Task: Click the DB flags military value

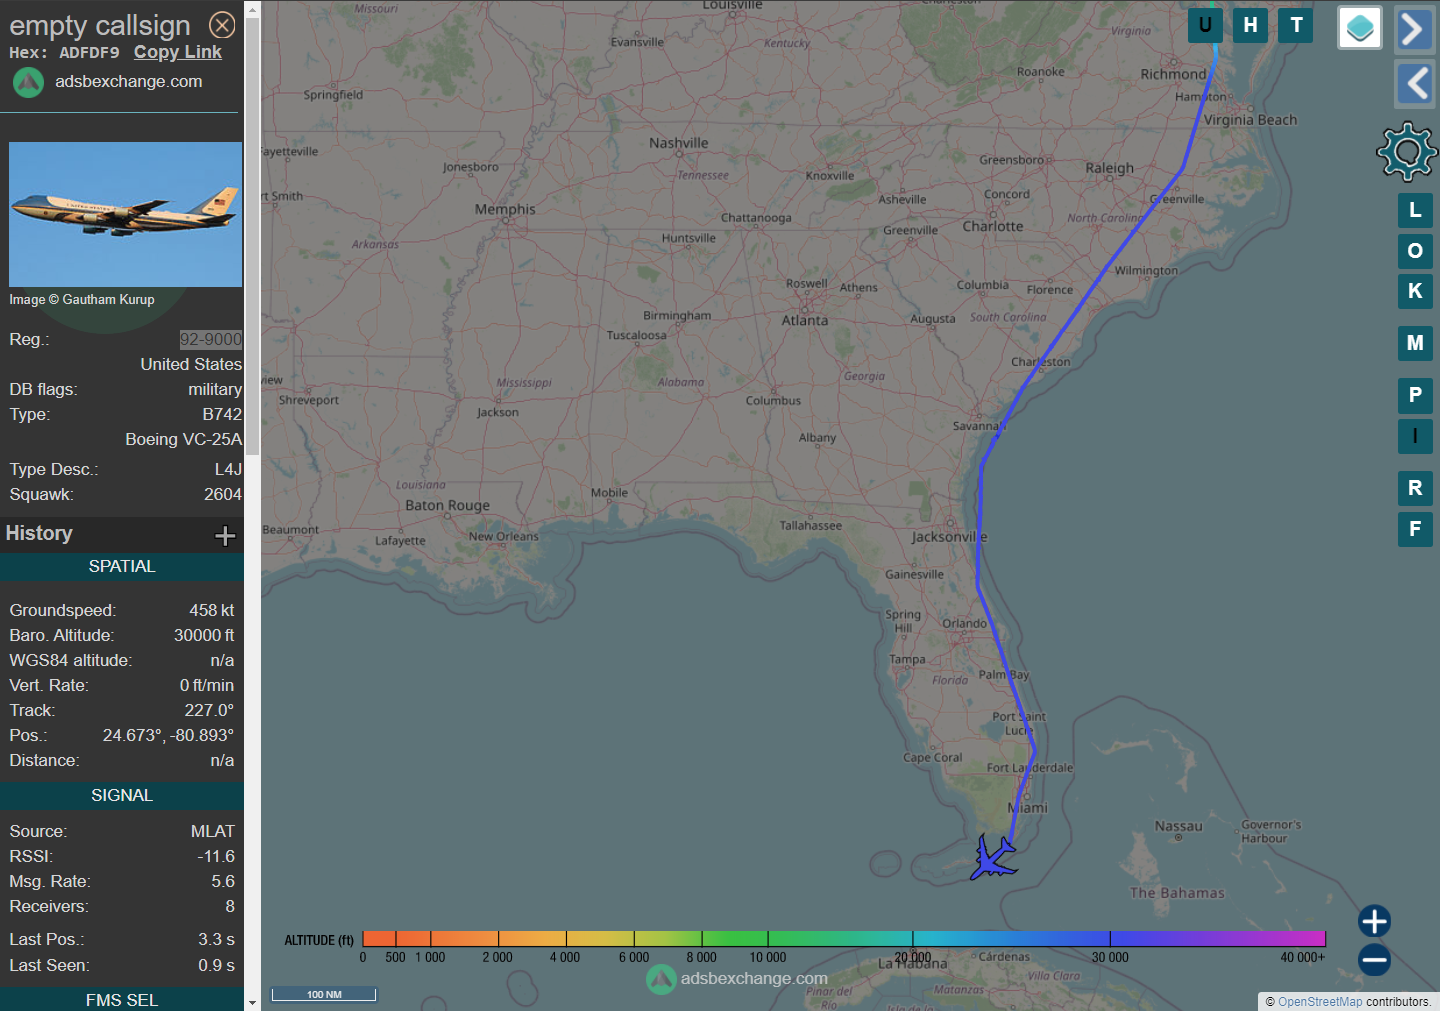Action: [x=215, y=390]
